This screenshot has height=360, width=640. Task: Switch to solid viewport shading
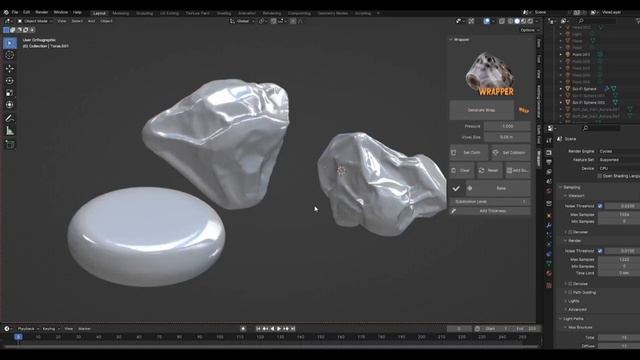(x=517, y=21)
